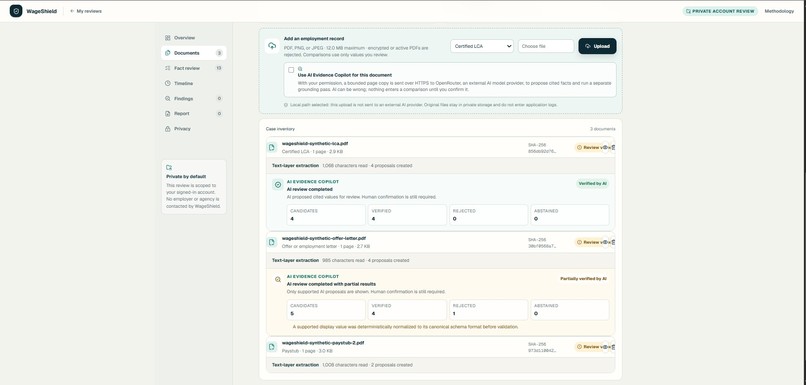Delete the offer-letter PDF with its trash icon

click(613, 242)
